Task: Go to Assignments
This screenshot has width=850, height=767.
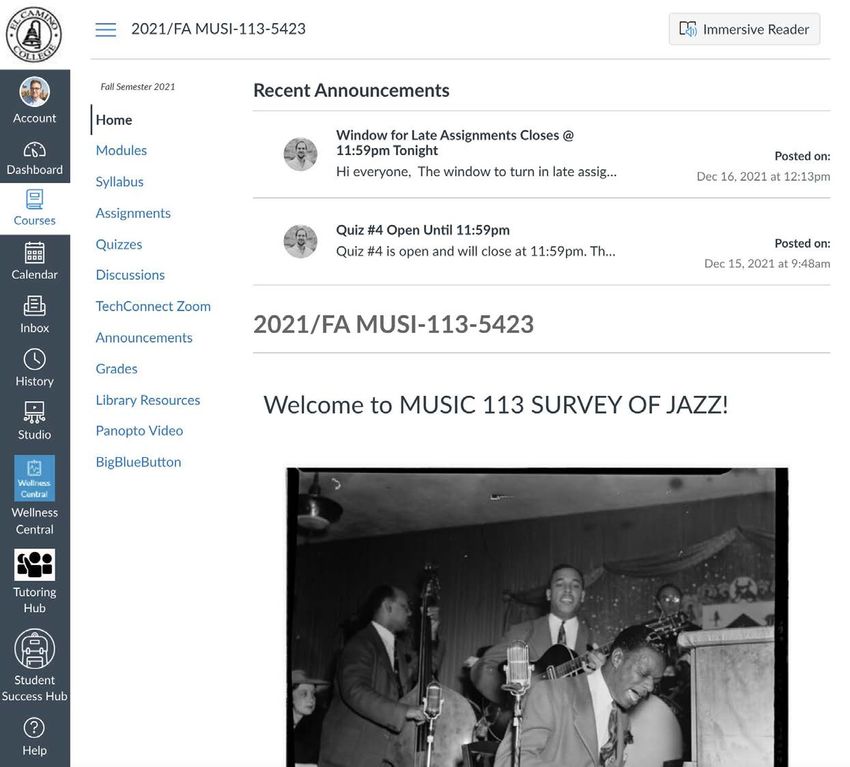Action: point(133,213)
